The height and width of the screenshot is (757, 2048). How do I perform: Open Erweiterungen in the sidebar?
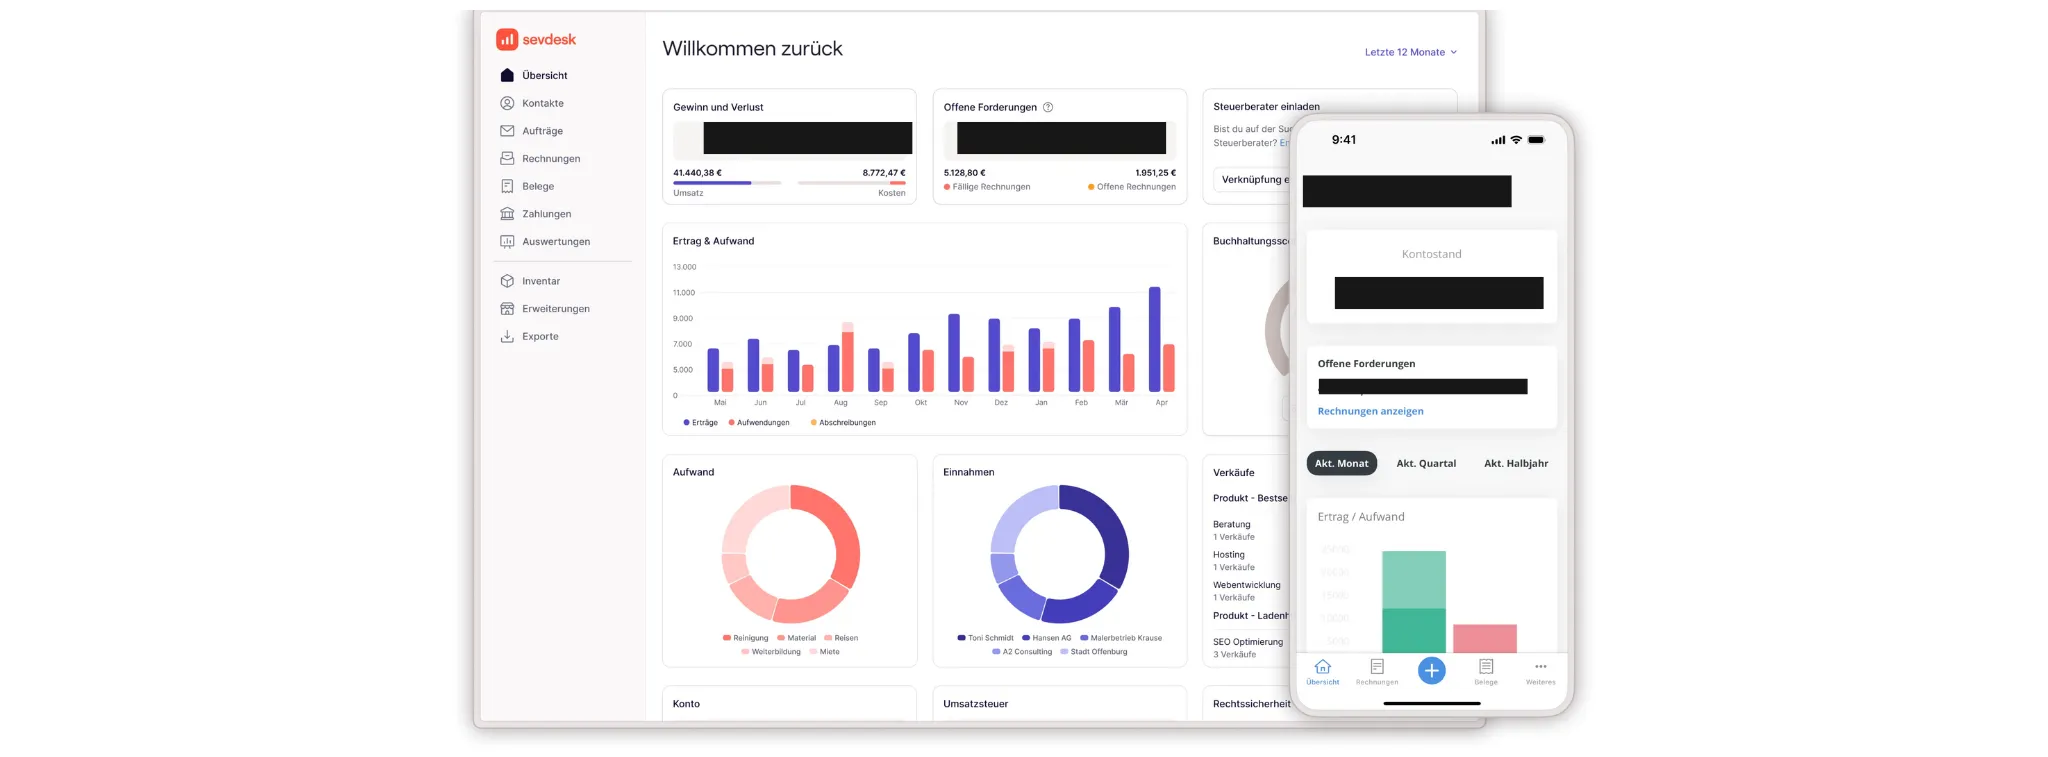[555, 309]
